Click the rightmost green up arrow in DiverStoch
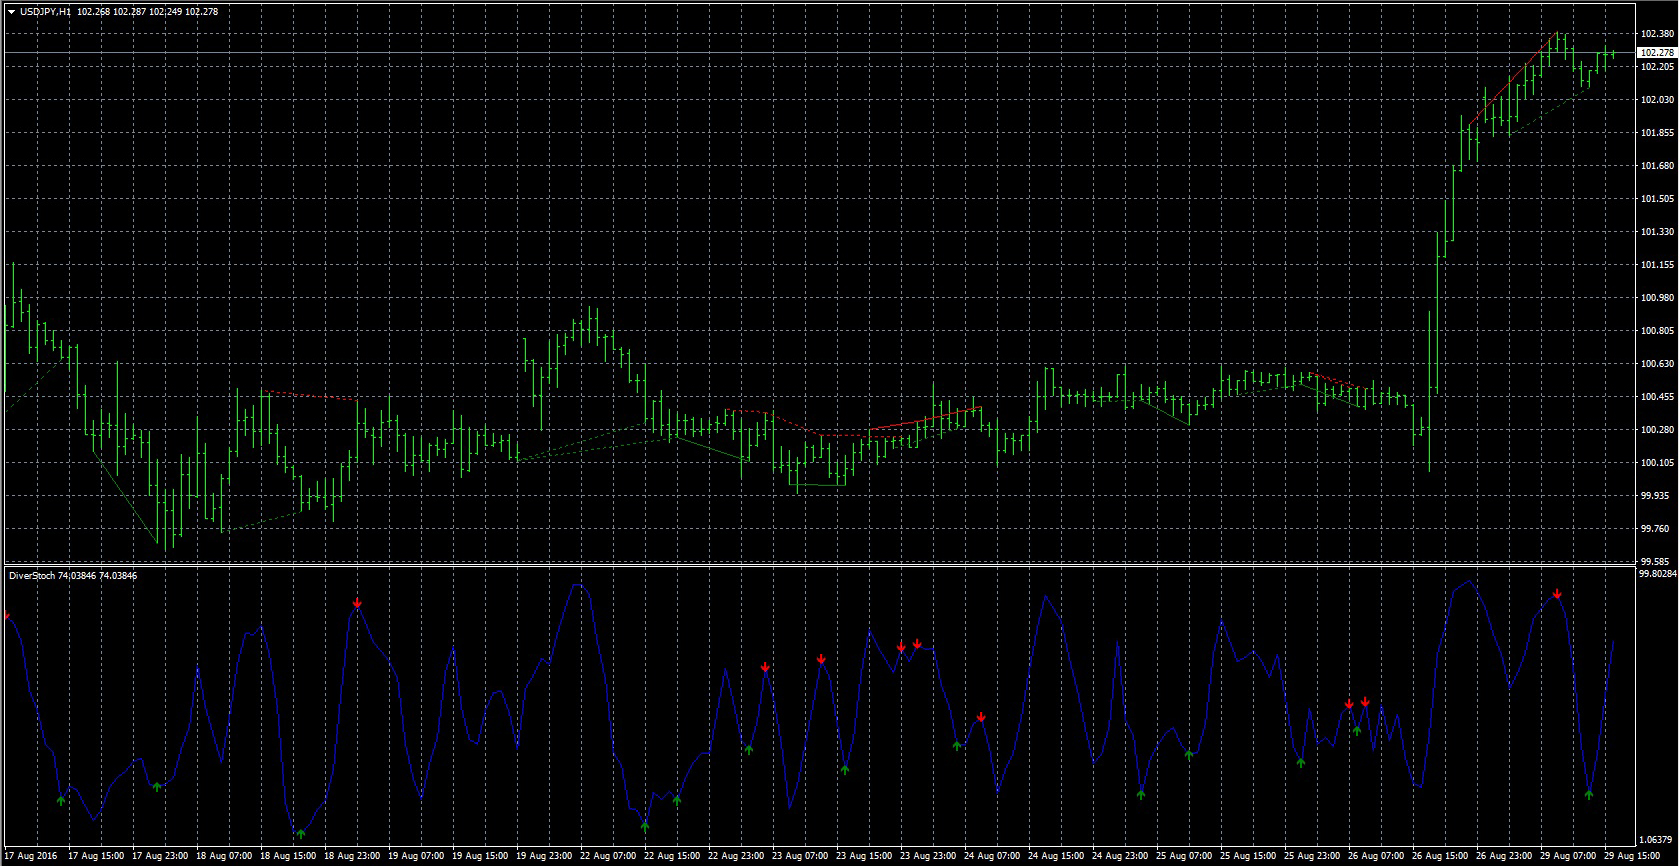Image resolution: width=1680 pixels, height=866 pixels. (x=1589, y=794)
